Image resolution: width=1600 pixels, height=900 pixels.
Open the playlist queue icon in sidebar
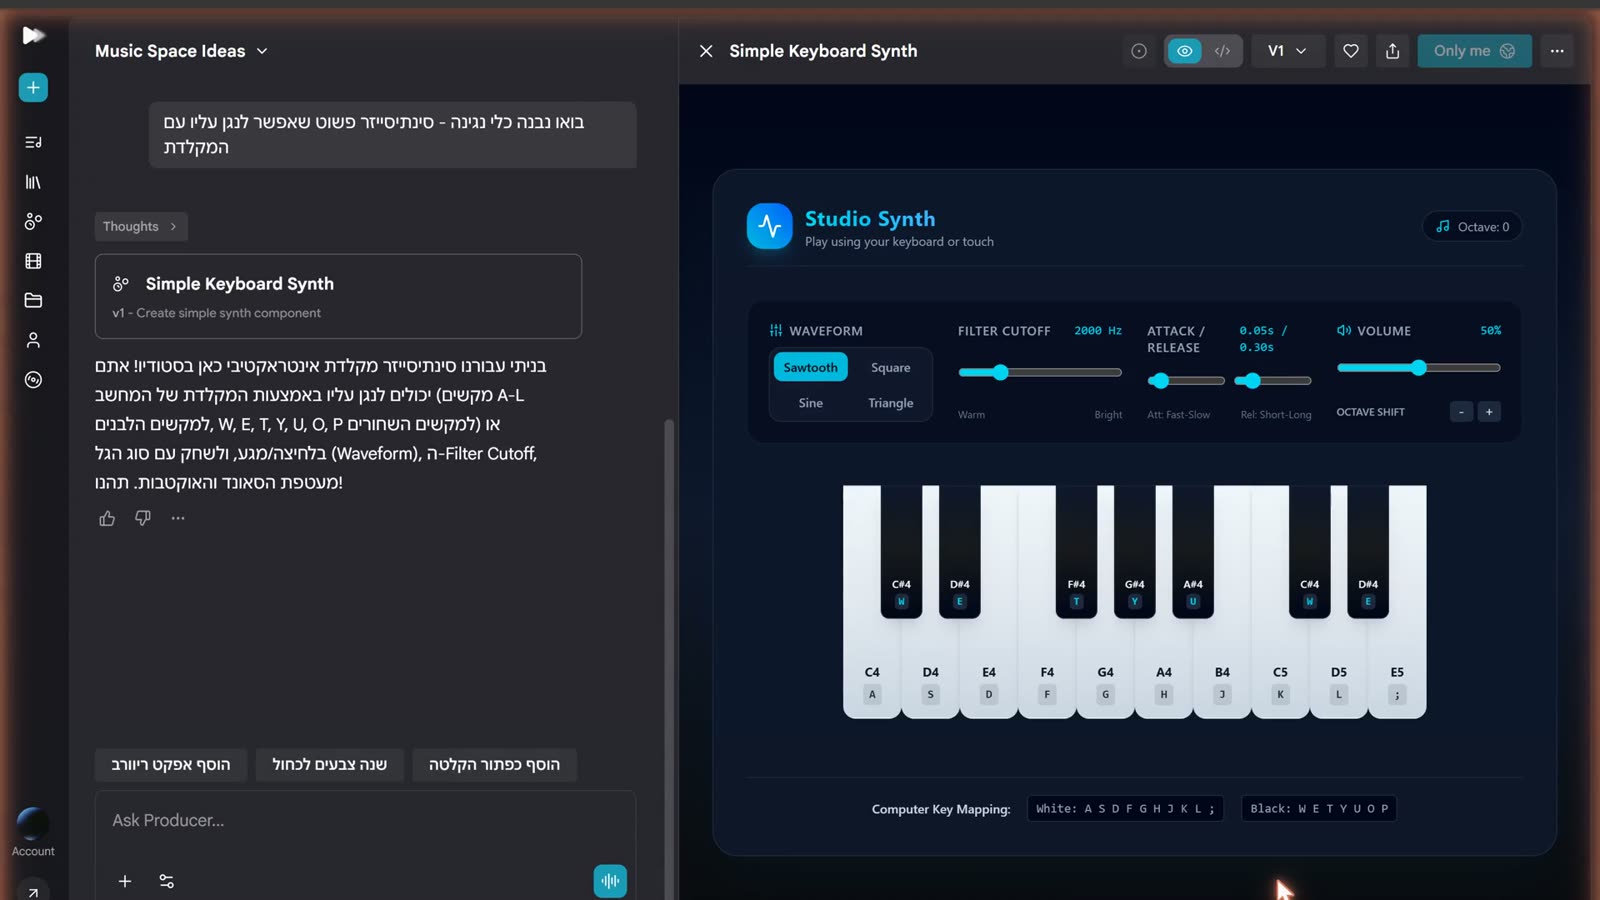pyautogui.click(x=33, y=142)
